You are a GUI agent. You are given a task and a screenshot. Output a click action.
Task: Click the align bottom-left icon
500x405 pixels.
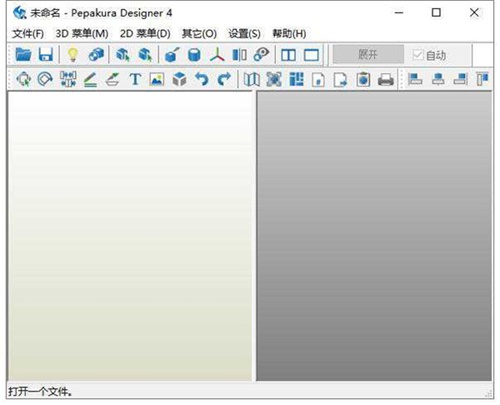(415, 79)
